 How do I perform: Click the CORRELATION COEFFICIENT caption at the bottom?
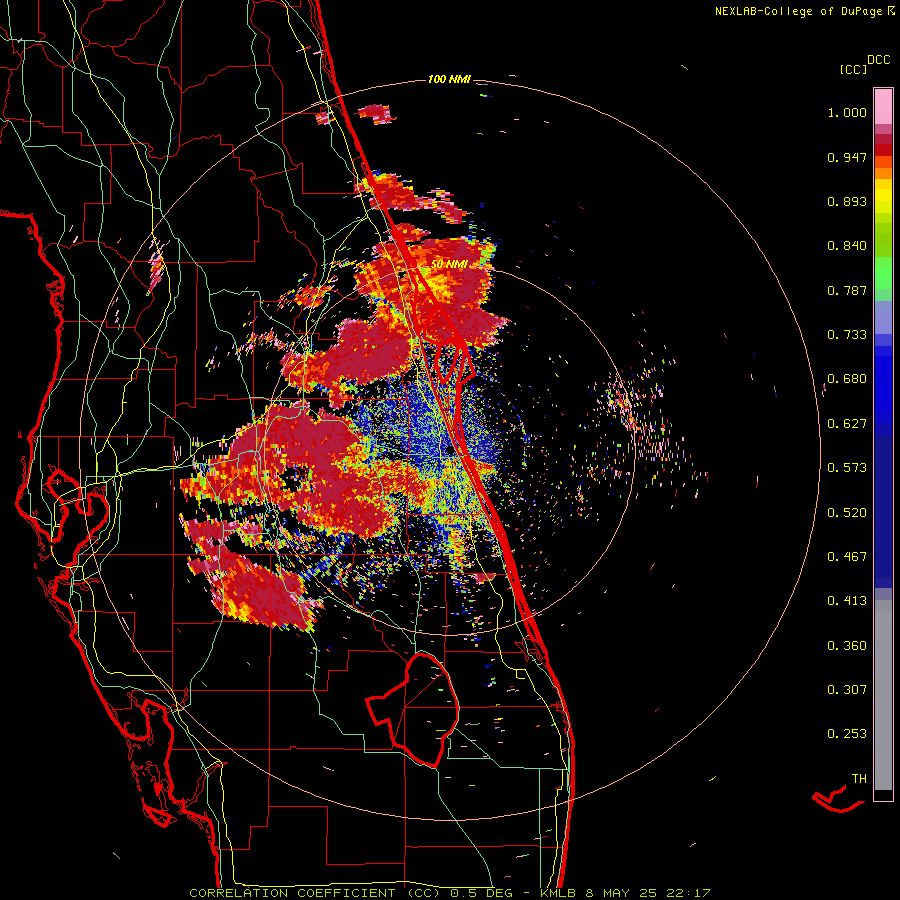point(450,893)
